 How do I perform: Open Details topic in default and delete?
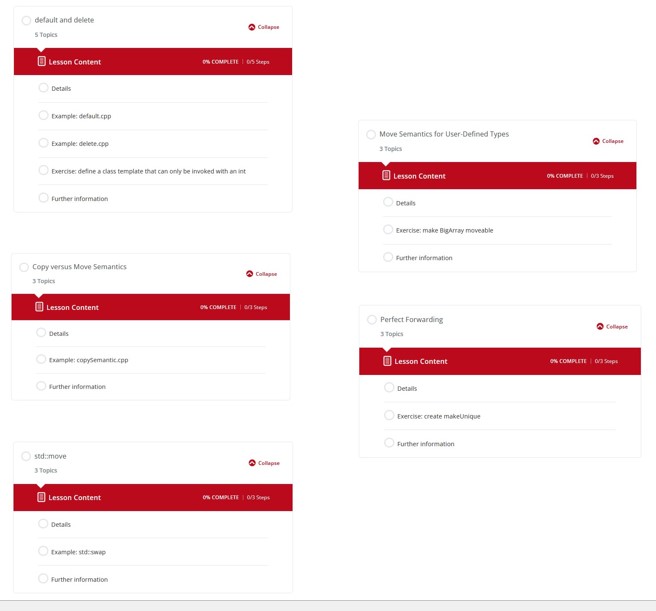(x=61, y=88)
